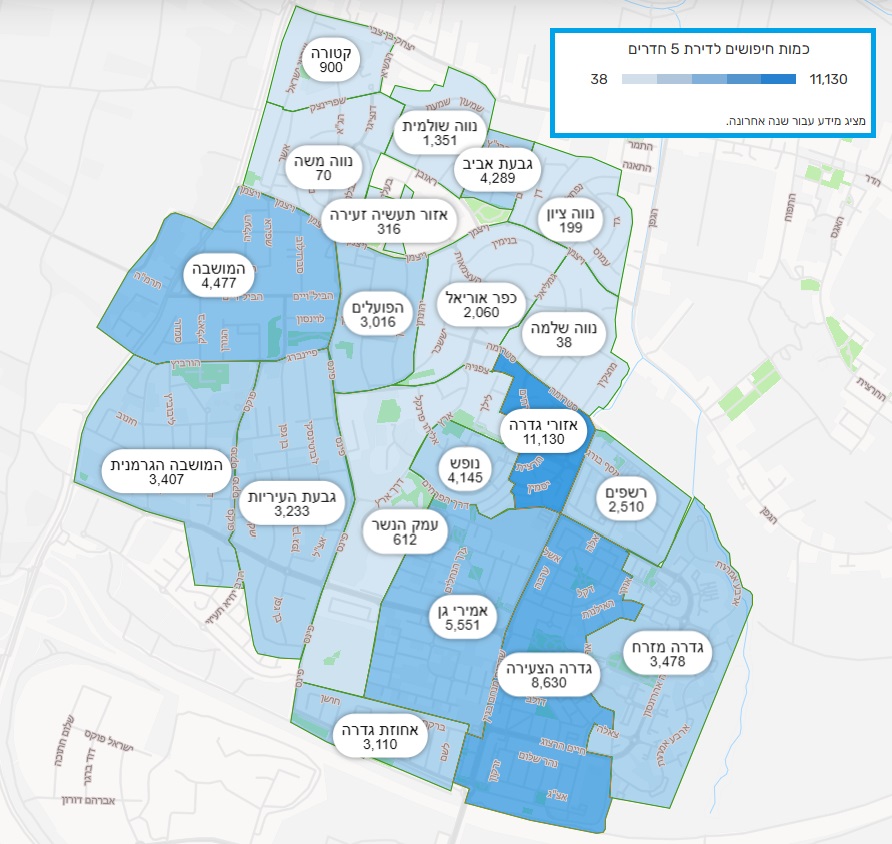The height and width of the screenshot is (844, 892).
Task: Click the קטורה neighborhood label showing 900
Action: click(327, 61)
